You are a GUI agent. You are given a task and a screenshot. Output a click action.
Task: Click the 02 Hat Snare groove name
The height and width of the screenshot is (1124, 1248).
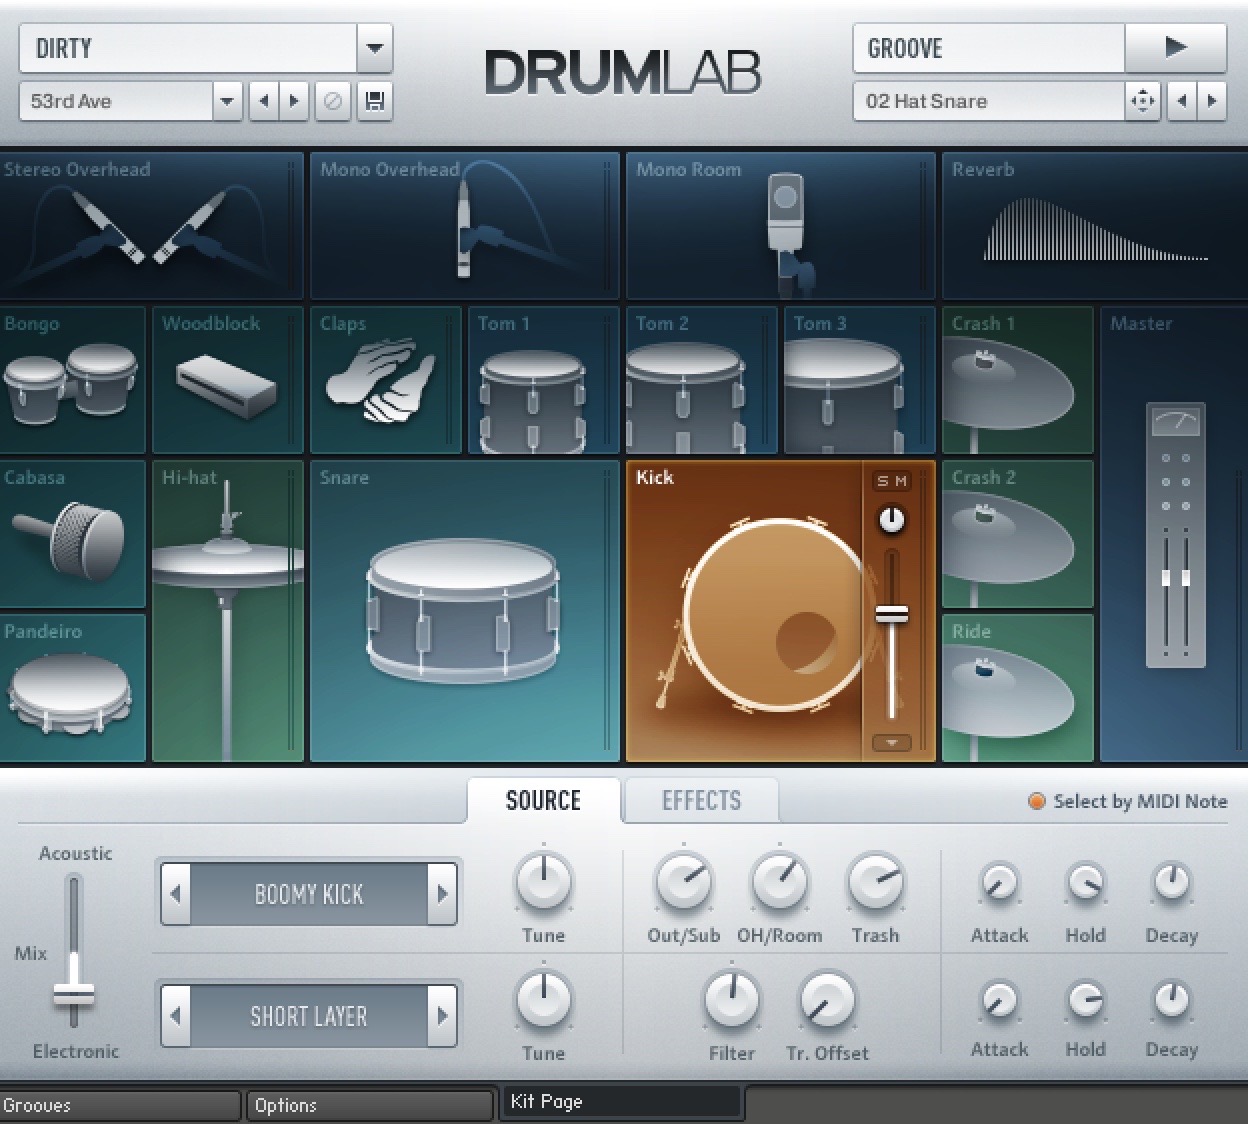(989, 101)
